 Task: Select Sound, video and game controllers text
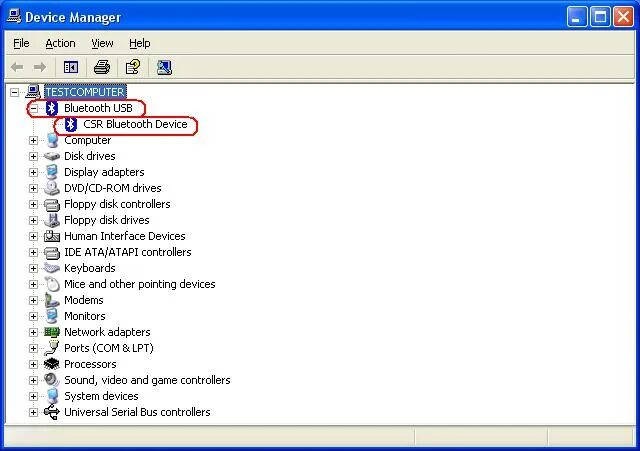[x=147, y=380]
